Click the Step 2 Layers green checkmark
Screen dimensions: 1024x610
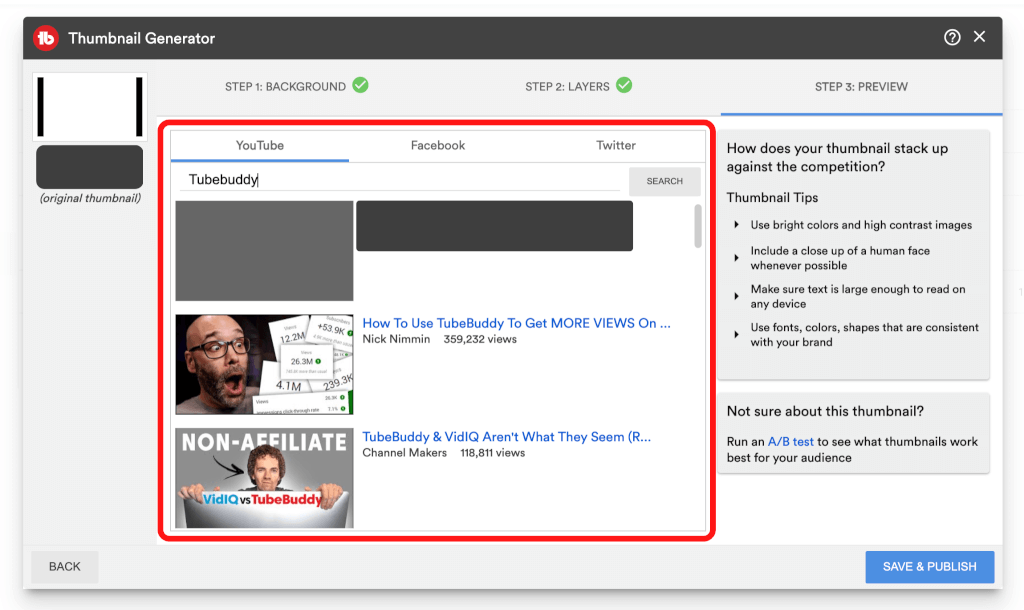(x=624, y=85)
